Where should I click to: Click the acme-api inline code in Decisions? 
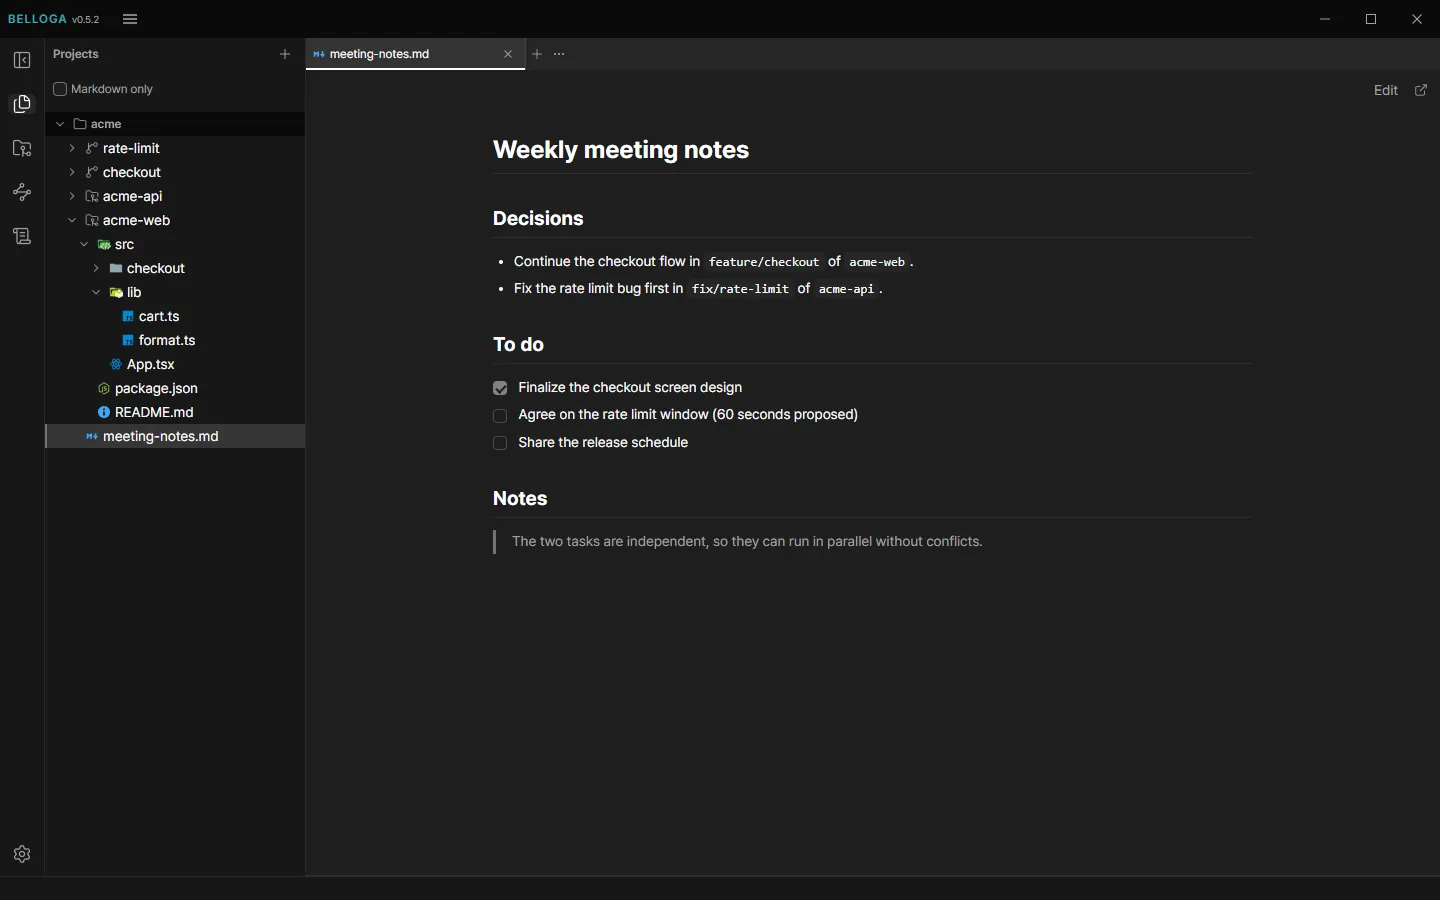pos(847,289)
